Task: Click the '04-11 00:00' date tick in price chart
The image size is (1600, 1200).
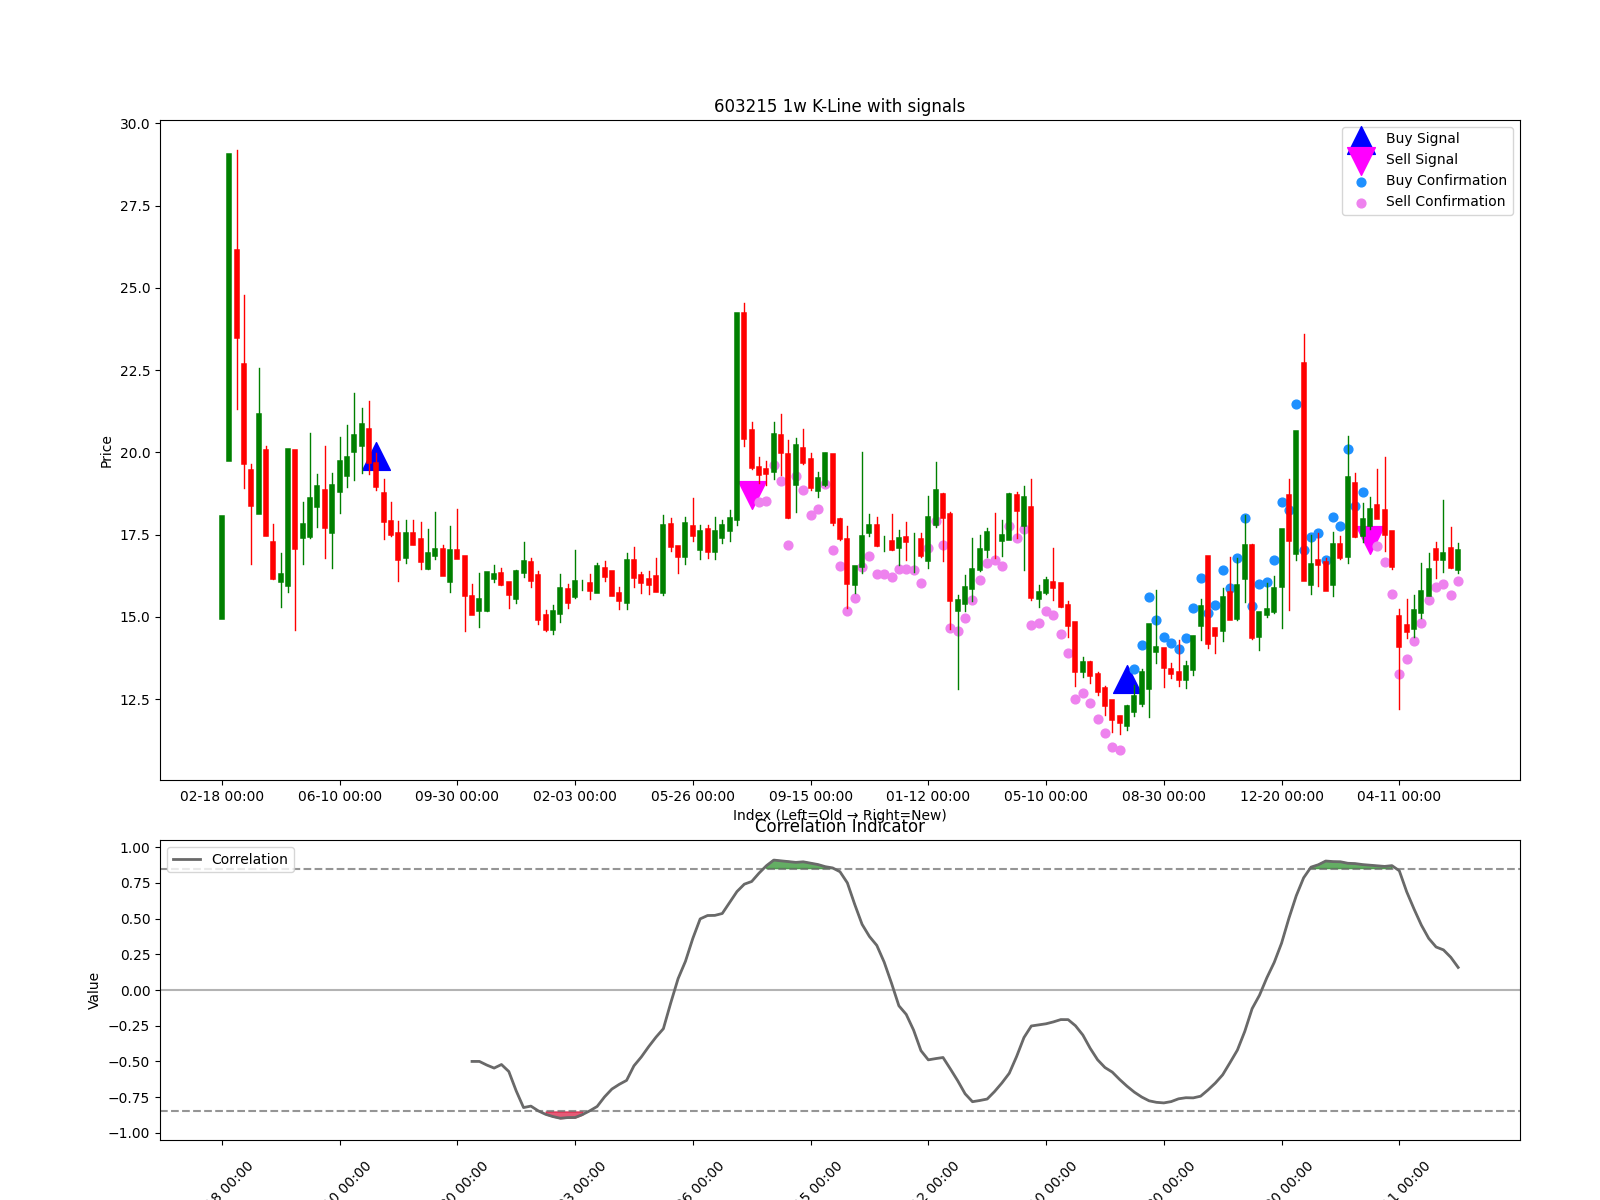Action: pyautogui.click(x=1399, y=796)
